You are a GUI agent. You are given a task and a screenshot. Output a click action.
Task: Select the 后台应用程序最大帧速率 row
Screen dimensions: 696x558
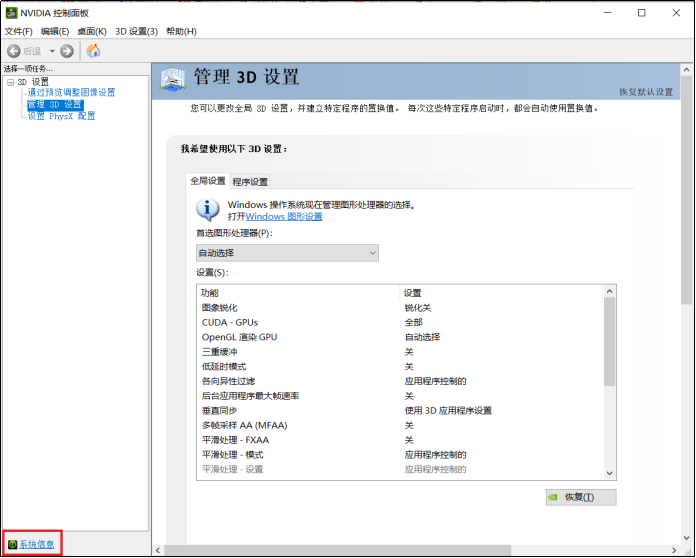point(399,396)
